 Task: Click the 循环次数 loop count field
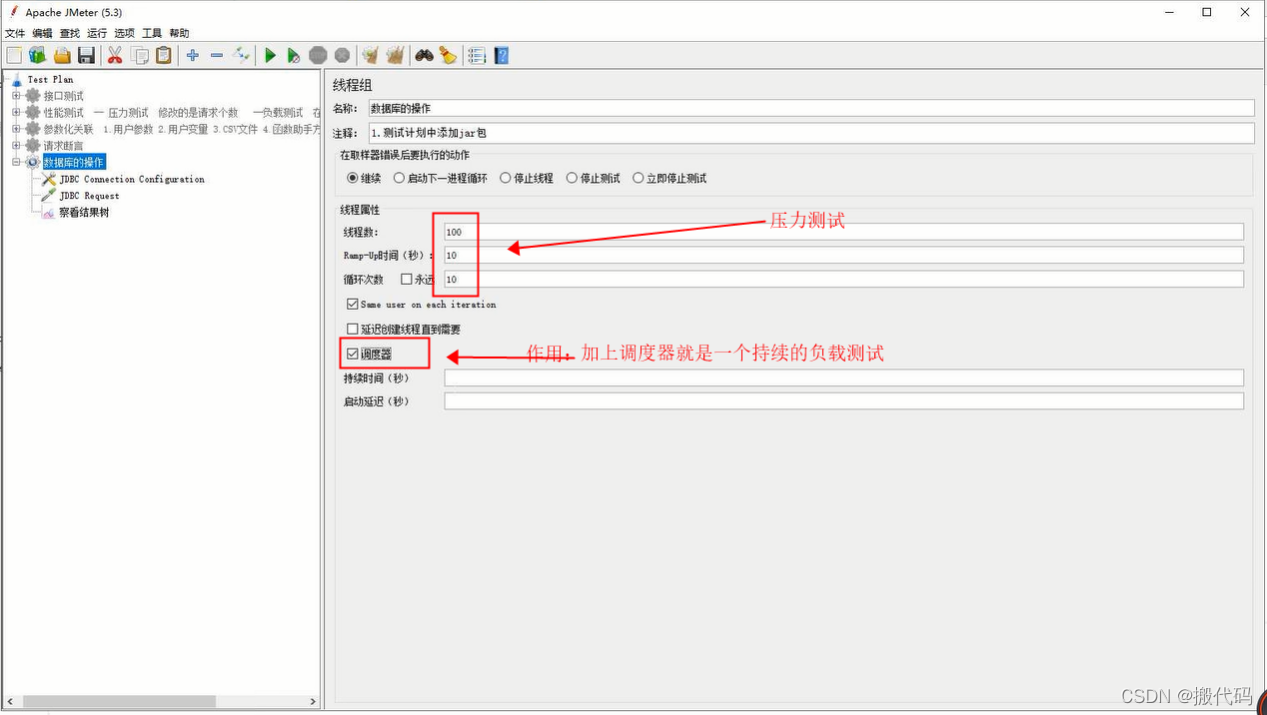[844, 279]
